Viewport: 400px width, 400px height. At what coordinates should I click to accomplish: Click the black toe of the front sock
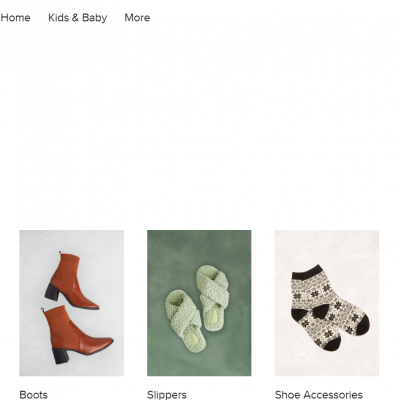point(332,343)
